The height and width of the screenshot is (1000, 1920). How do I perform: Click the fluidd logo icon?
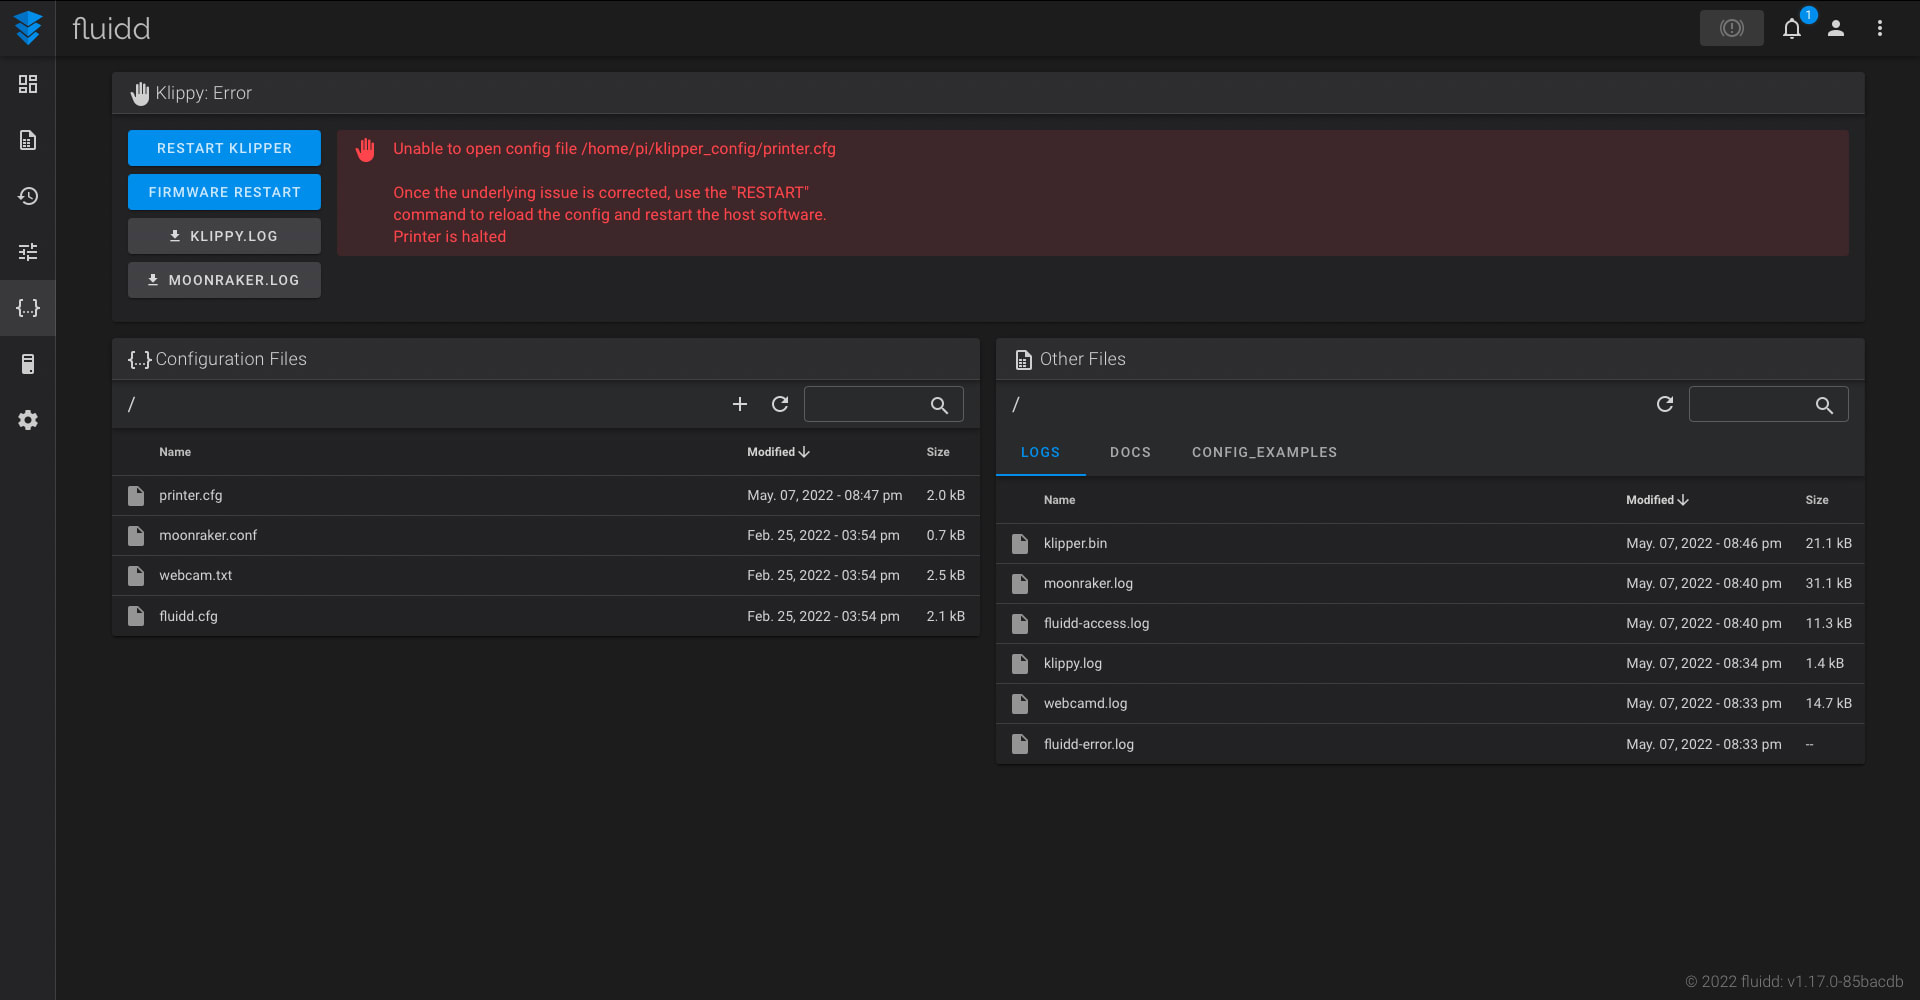28,28
